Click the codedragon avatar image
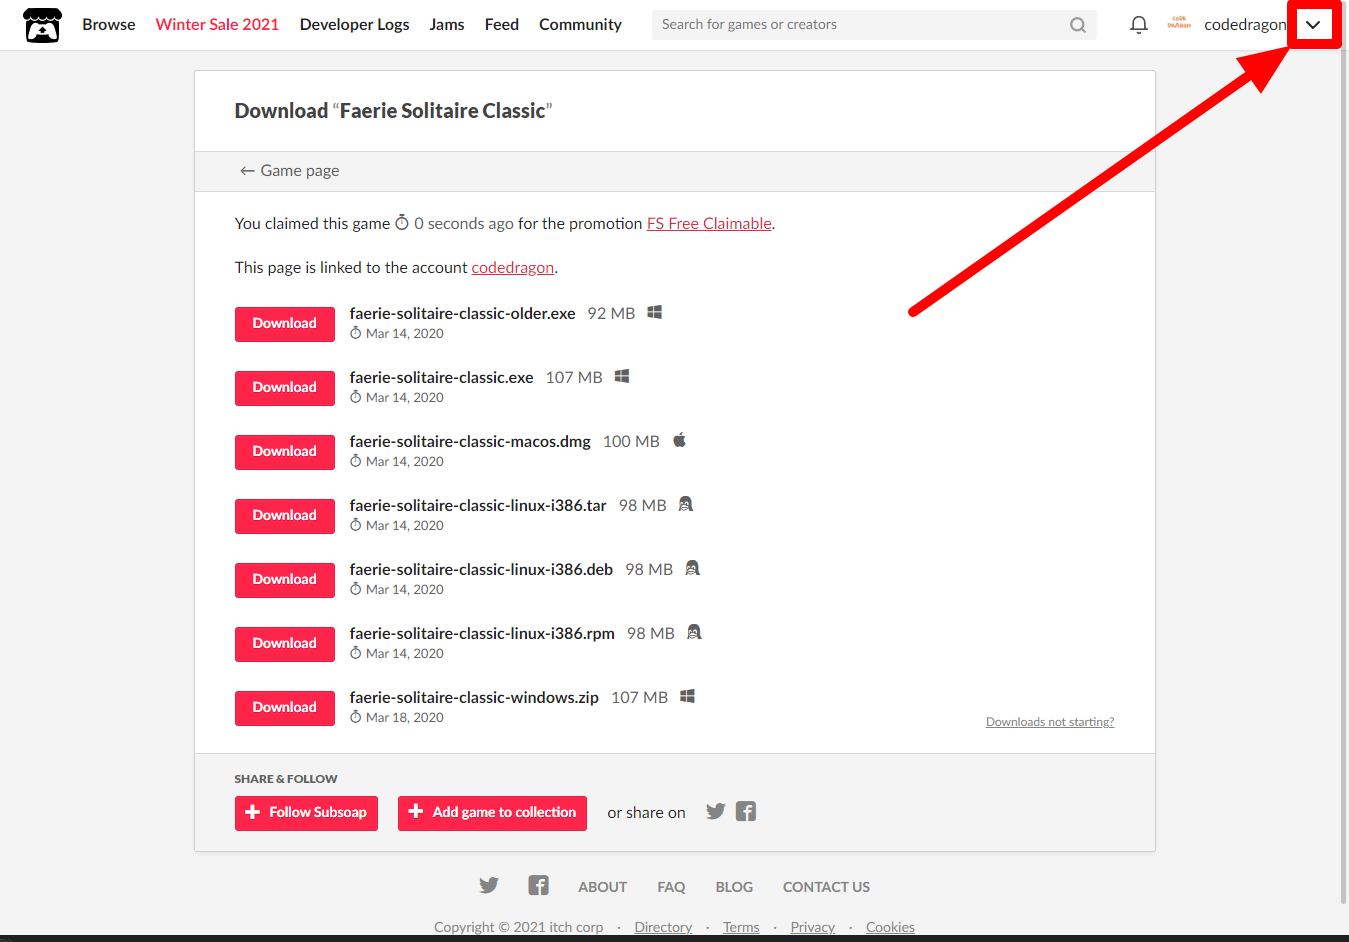Viewport: 1349px width, 942px height. click(1179, 24)
